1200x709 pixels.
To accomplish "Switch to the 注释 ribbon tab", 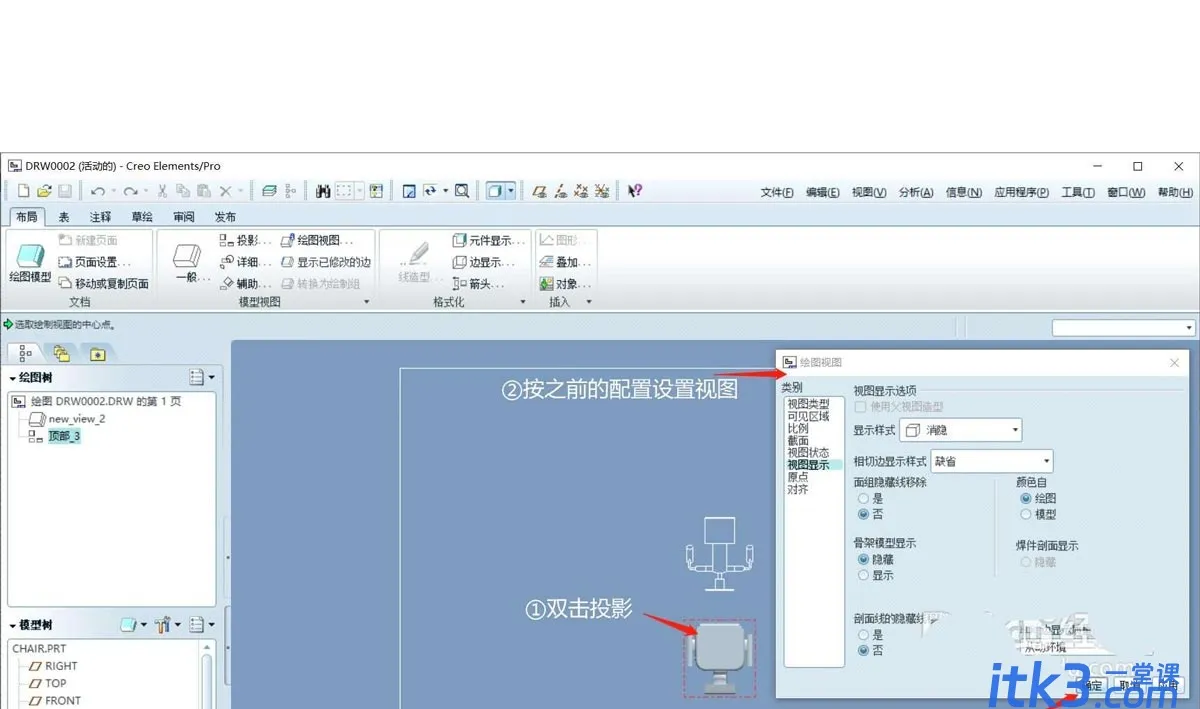I will point(100,217).
